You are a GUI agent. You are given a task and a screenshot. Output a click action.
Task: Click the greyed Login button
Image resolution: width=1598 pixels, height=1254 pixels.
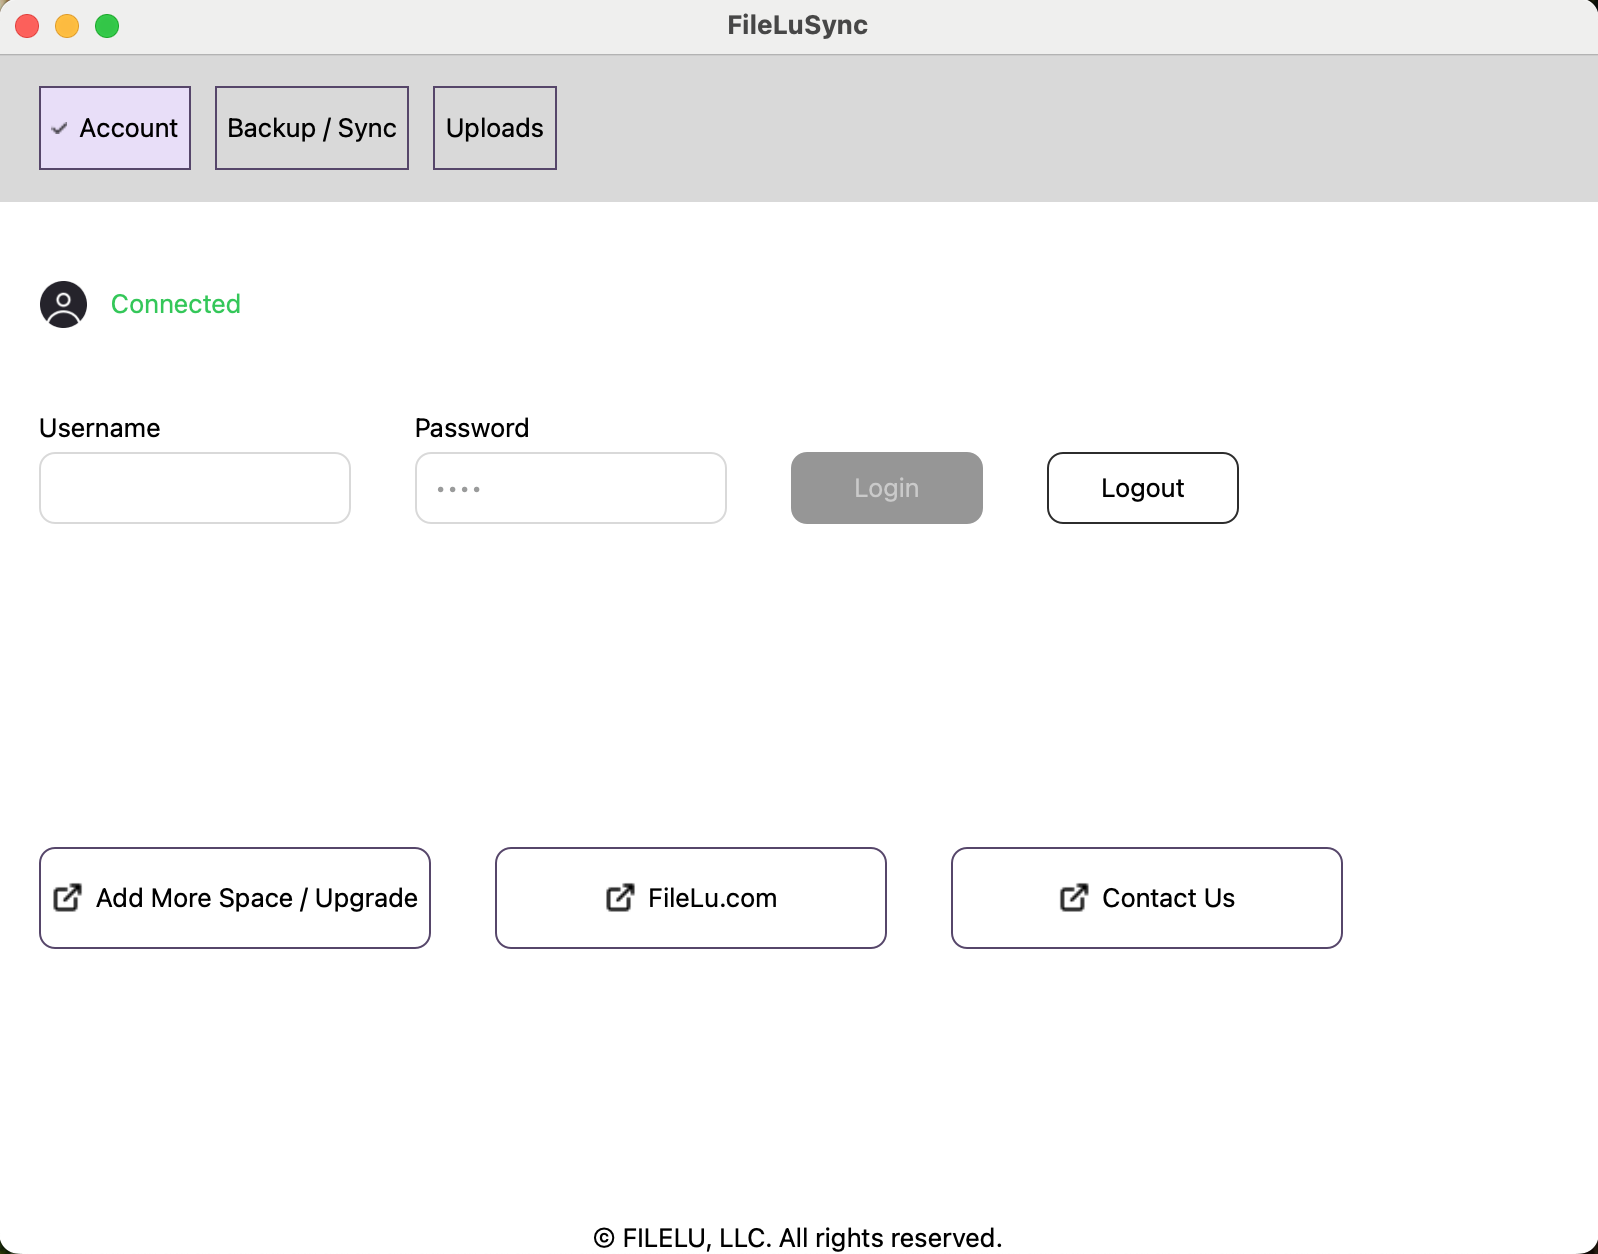click(x=887, y=488)
